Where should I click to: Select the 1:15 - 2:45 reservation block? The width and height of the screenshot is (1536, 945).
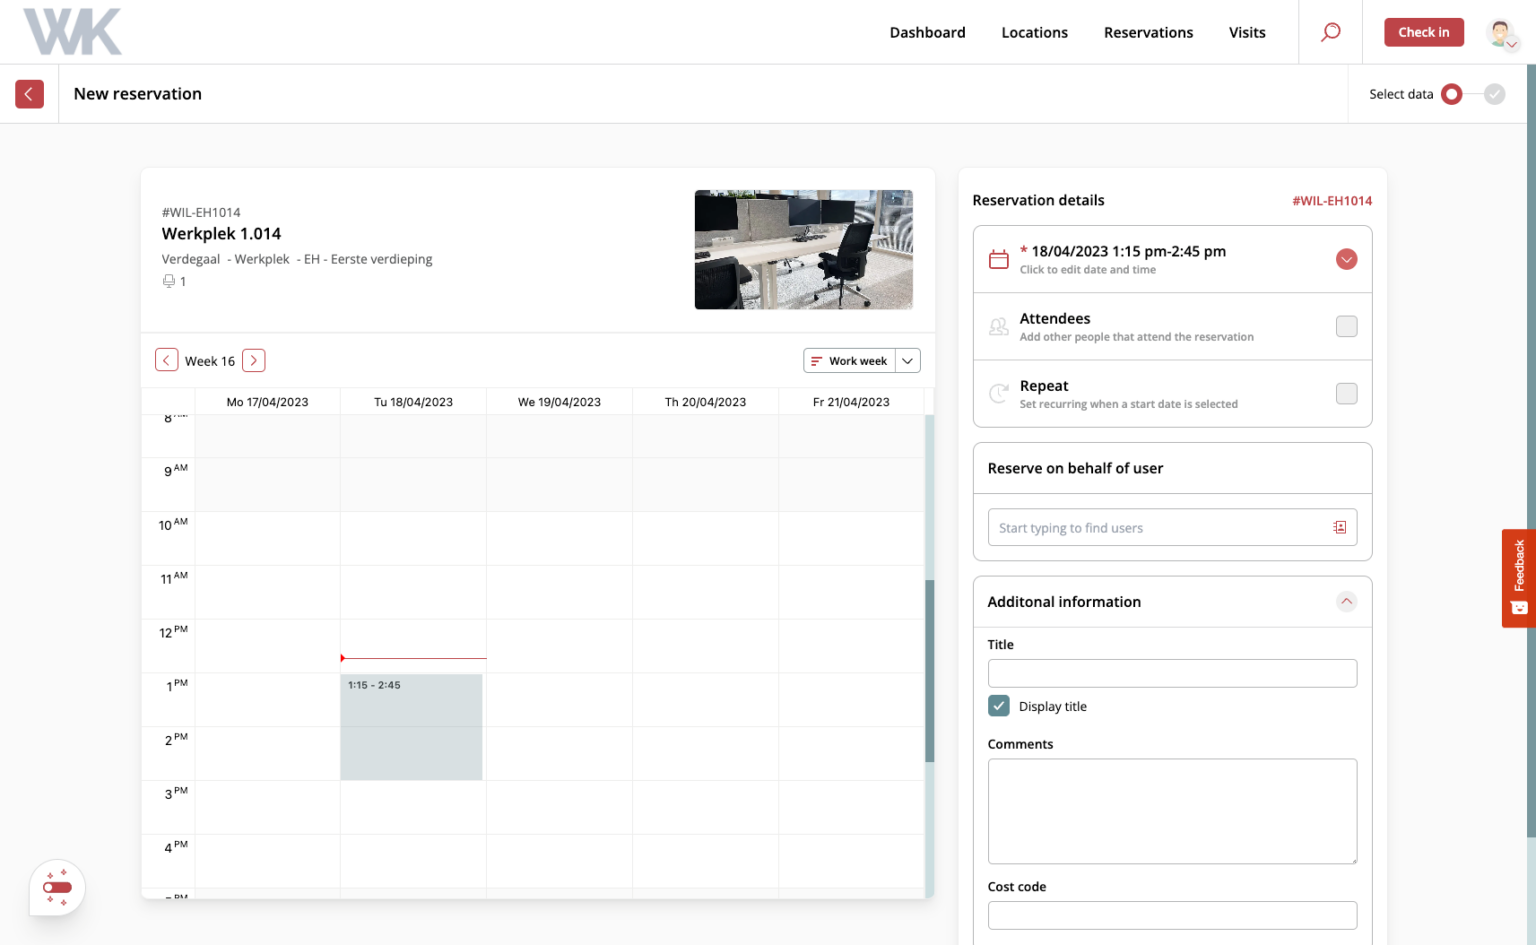tap(411, 726)
